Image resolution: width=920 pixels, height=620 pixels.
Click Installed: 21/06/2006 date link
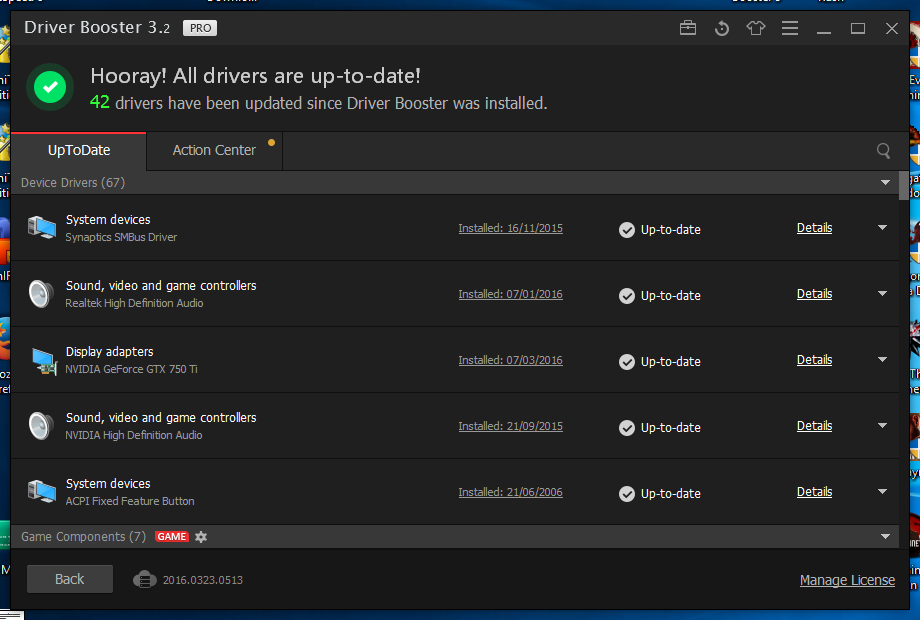[510, 492]
